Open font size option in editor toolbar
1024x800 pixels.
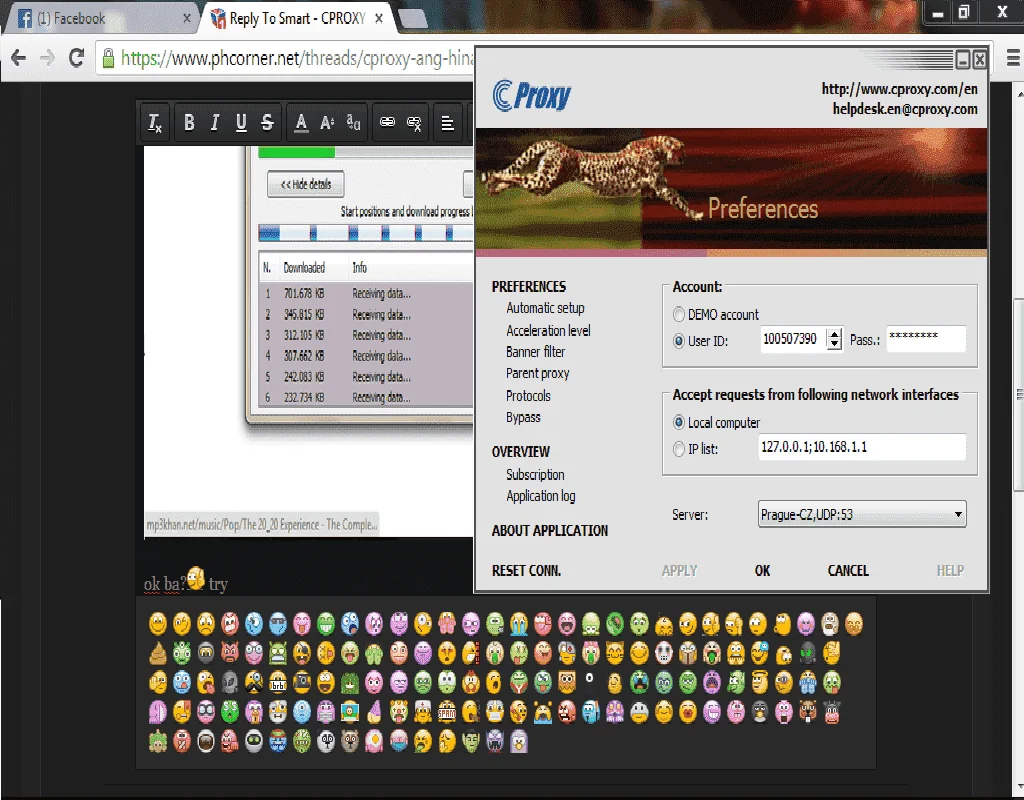pos(327,122)
